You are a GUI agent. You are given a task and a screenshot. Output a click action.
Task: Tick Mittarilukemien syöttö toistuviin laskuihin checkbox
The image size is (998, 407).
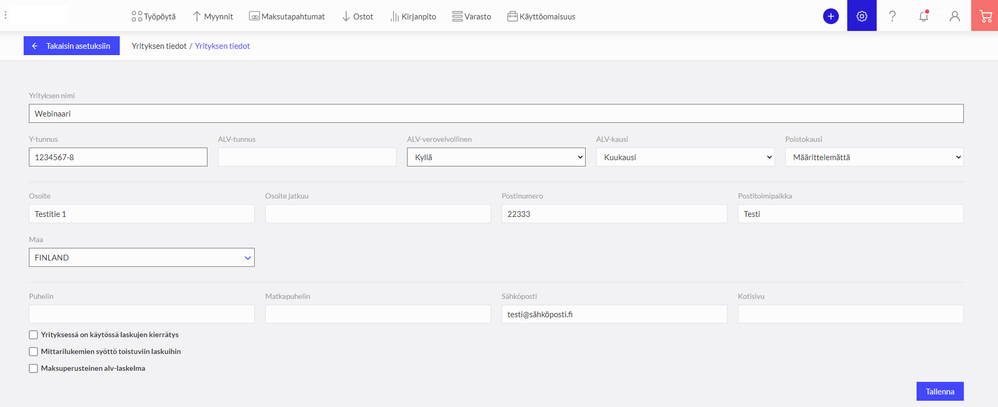click(33, 351)
